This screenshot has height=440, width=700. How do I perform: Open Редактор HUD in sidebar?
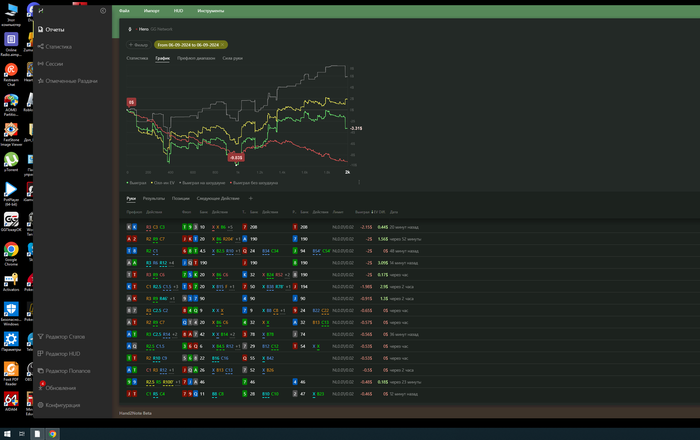tap(59, 353)
